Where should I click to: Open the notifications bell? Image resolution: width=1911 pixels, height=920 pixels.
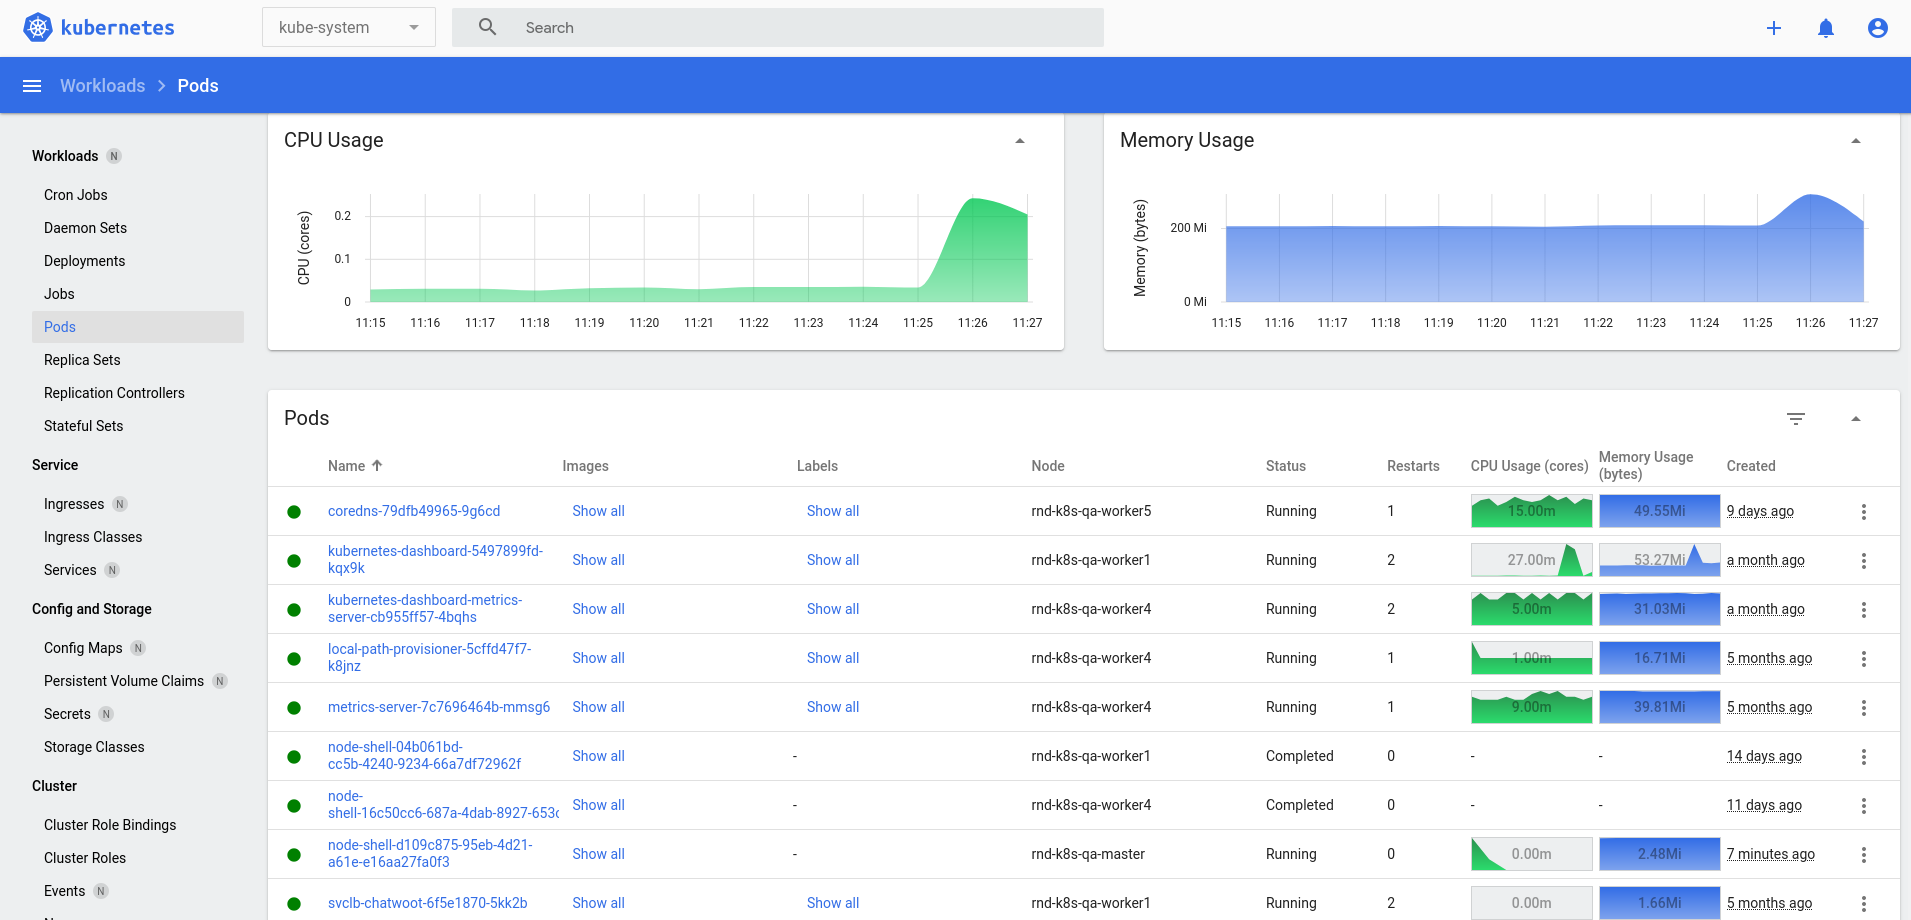click(x=1826, y=28)
